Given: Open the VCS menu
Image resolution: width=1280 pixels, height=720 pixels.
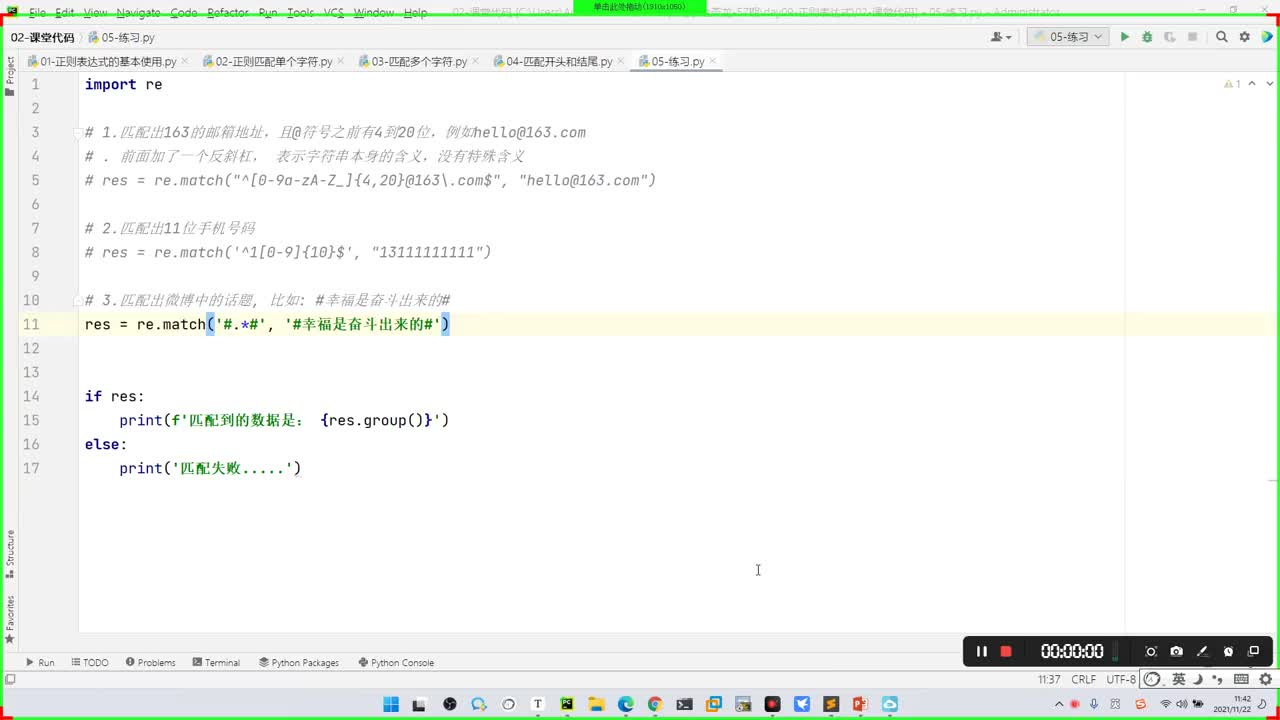Looking at the screenshot, I should pyautogui.click(x=334, y=12).
